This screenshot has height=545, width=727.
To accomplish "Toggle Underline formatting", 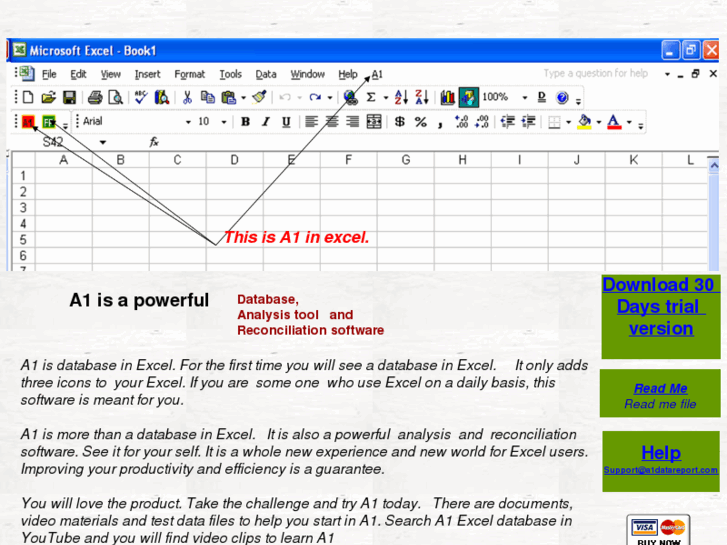I will point(287,122).
